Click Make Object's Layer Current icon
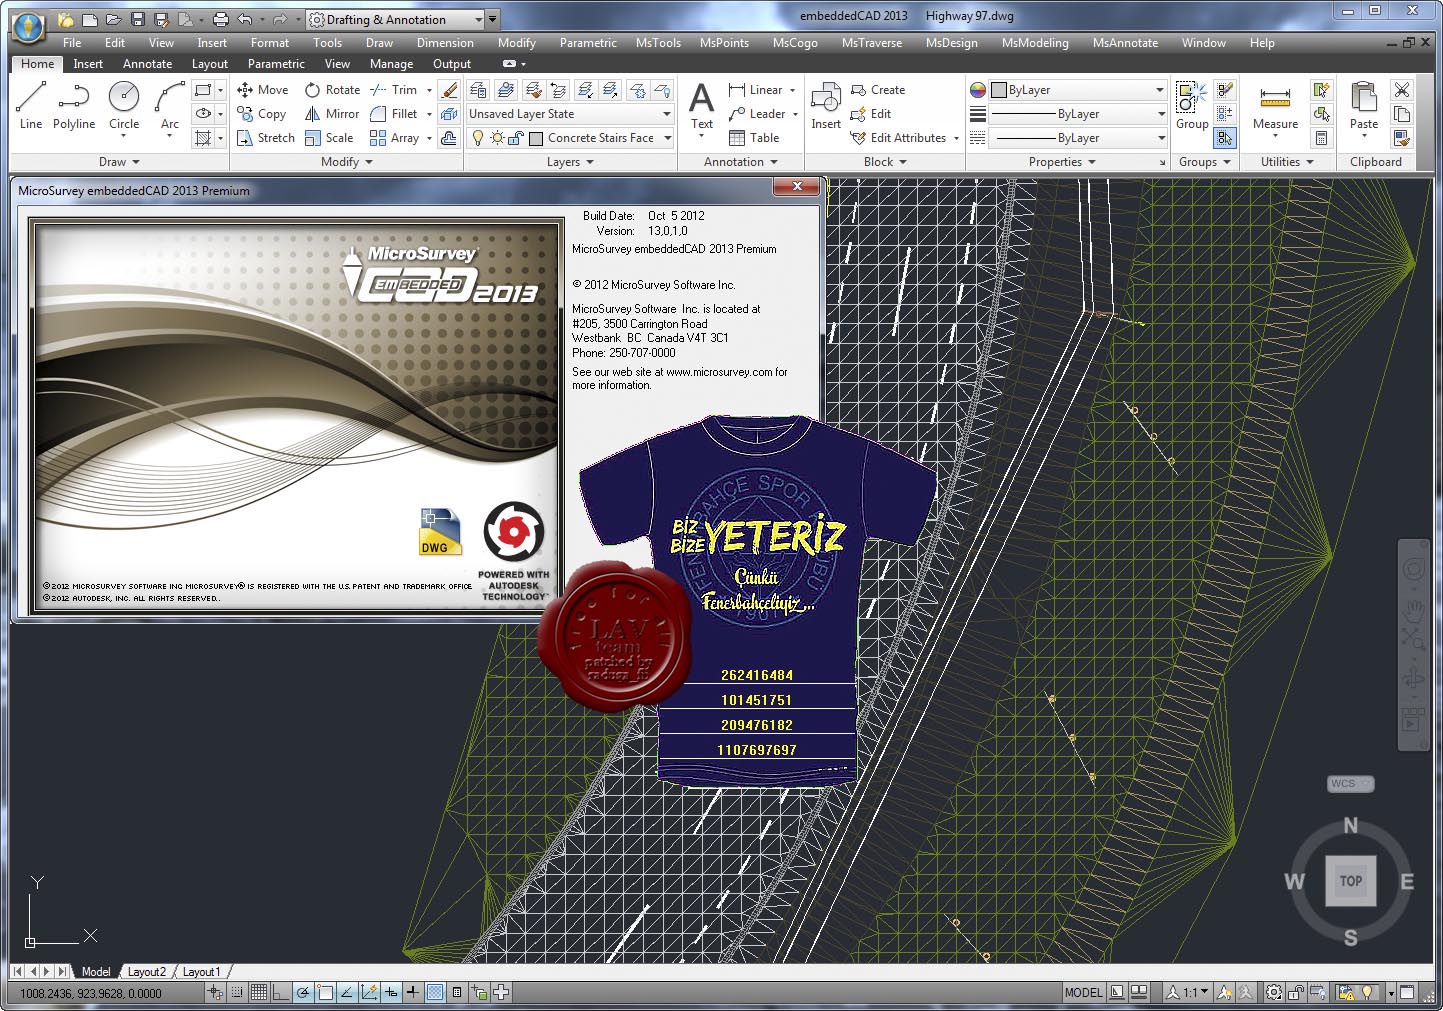The image size is (1443, 1011). (507, 90)
